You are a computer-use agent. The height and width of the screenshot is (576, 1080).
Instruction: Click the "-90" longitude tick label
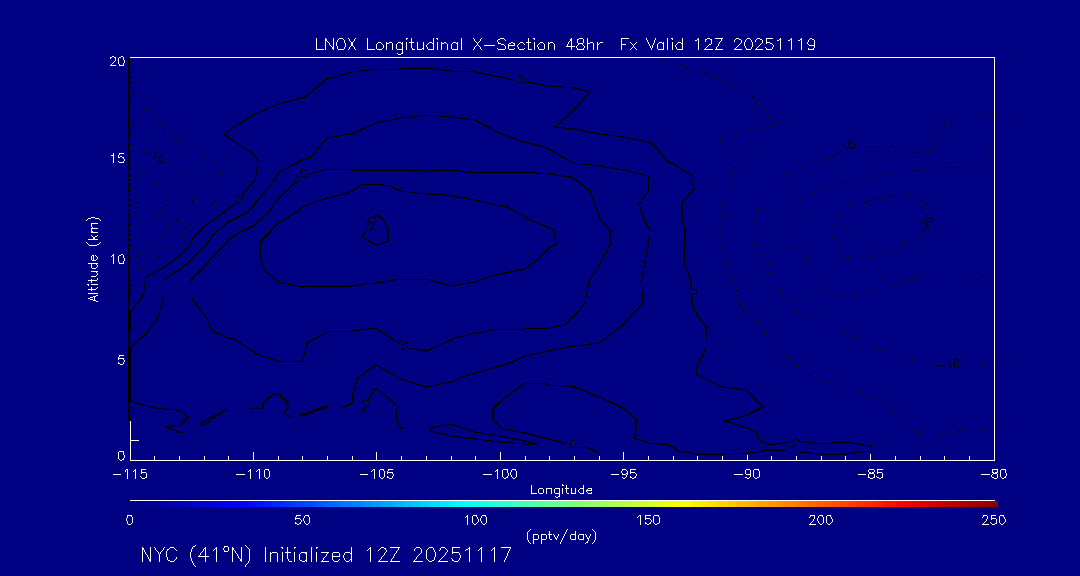(747, 475)
